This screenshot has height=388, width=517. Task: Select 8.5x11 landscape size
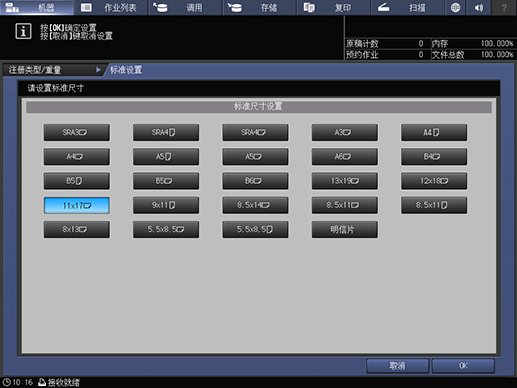pos(345,205)
